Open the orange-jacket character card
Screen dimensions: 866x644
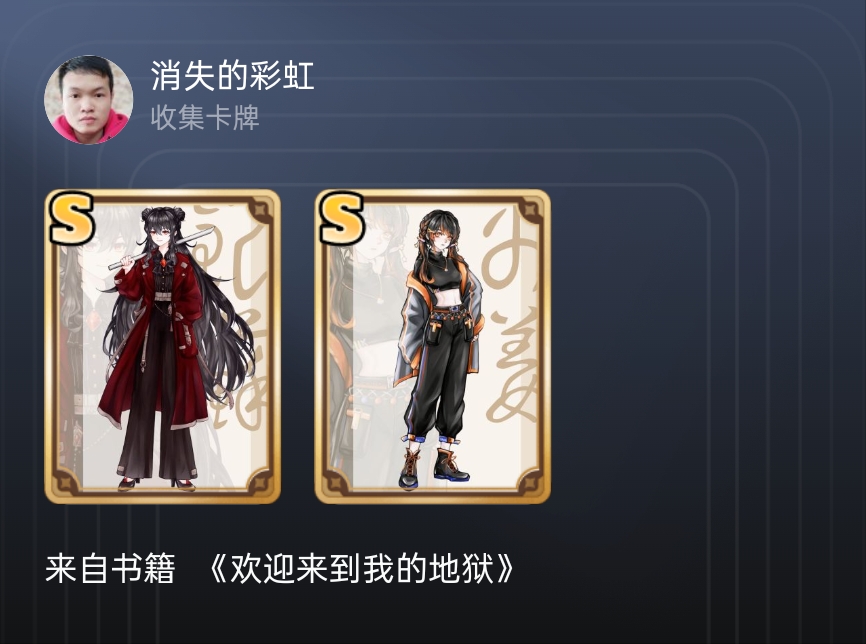point(432,346)
